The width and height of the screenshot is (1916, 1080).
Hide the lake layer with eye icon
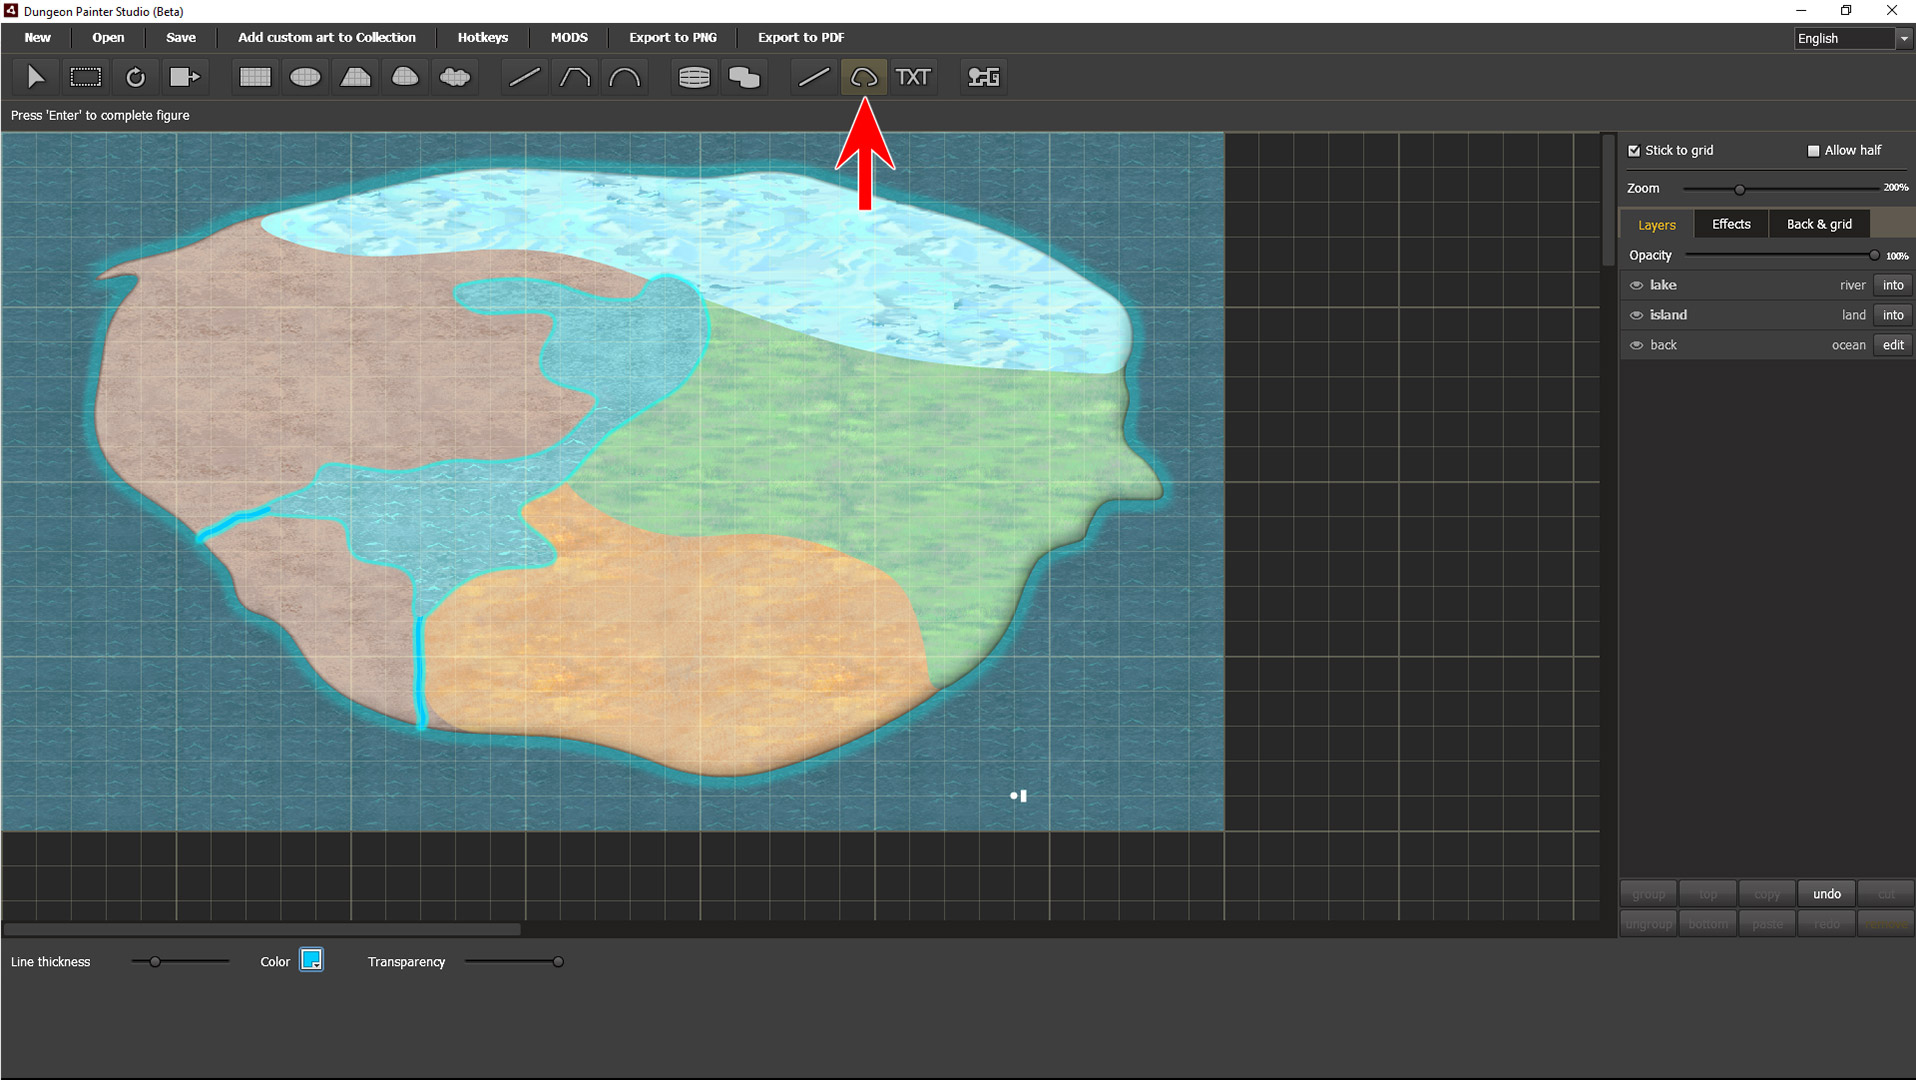[1637, 285]
